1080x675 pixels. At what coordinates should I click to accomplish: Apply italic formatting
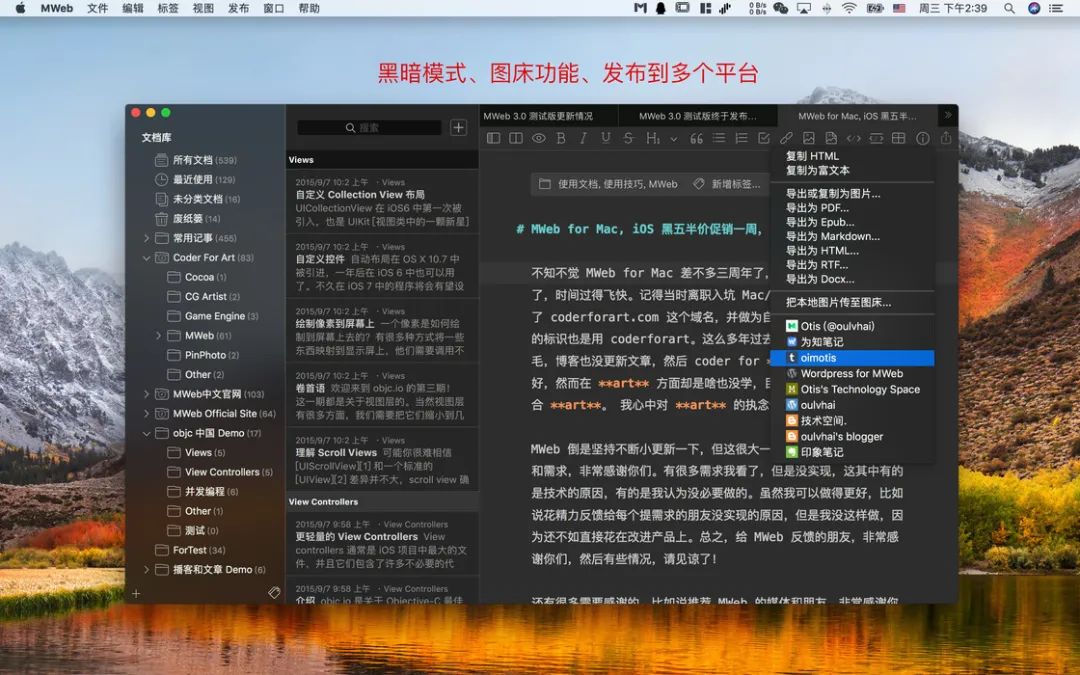pos(583,138)
